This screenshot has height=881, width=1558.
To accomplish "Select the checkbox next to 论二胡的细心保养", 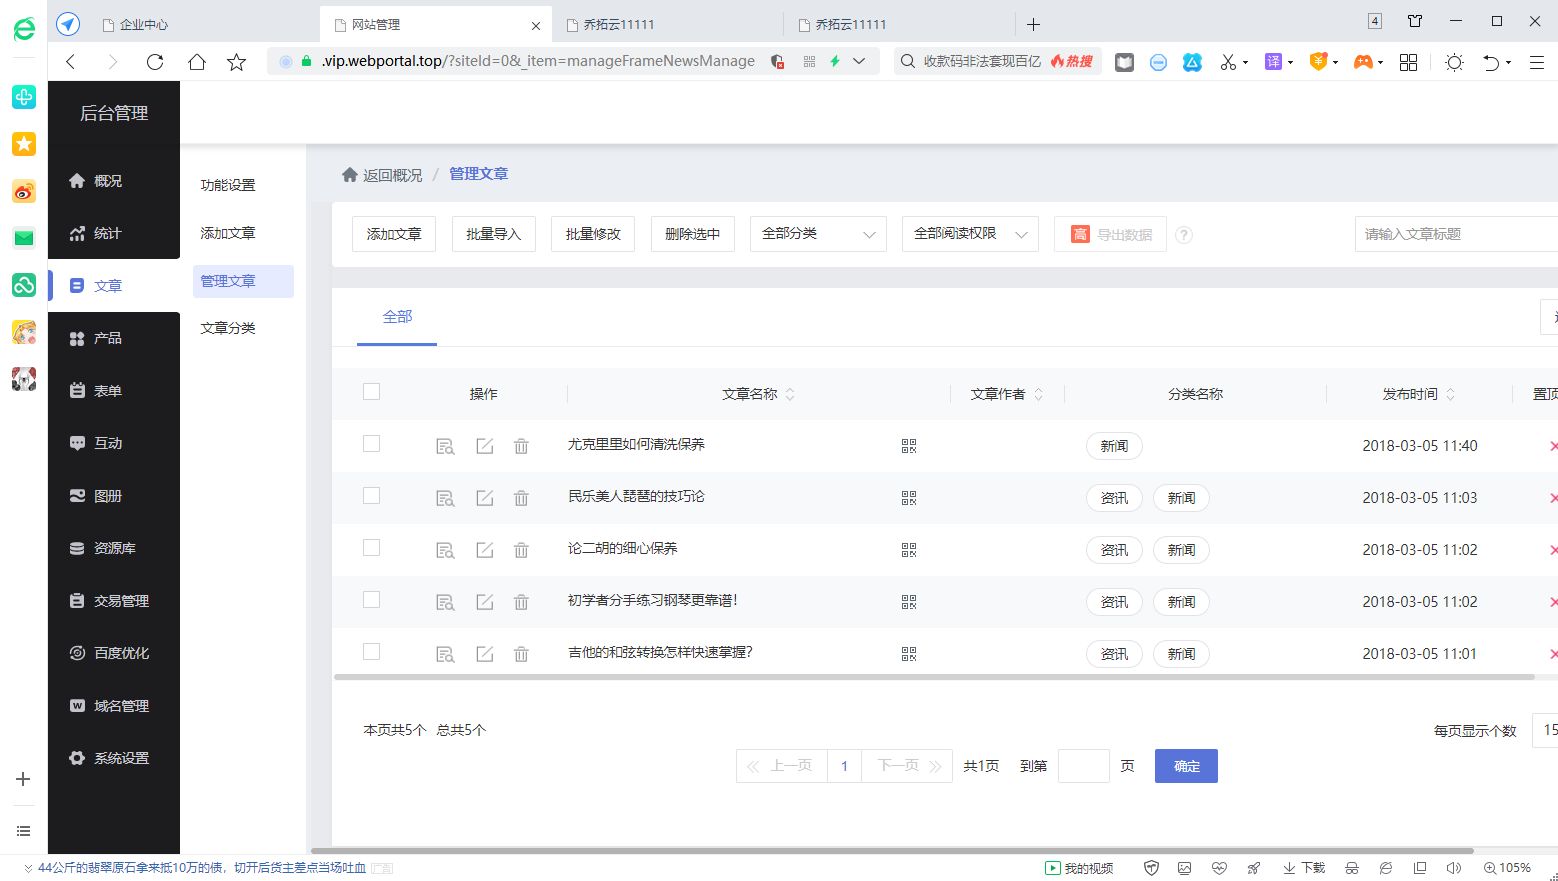I will click(371, 547).
